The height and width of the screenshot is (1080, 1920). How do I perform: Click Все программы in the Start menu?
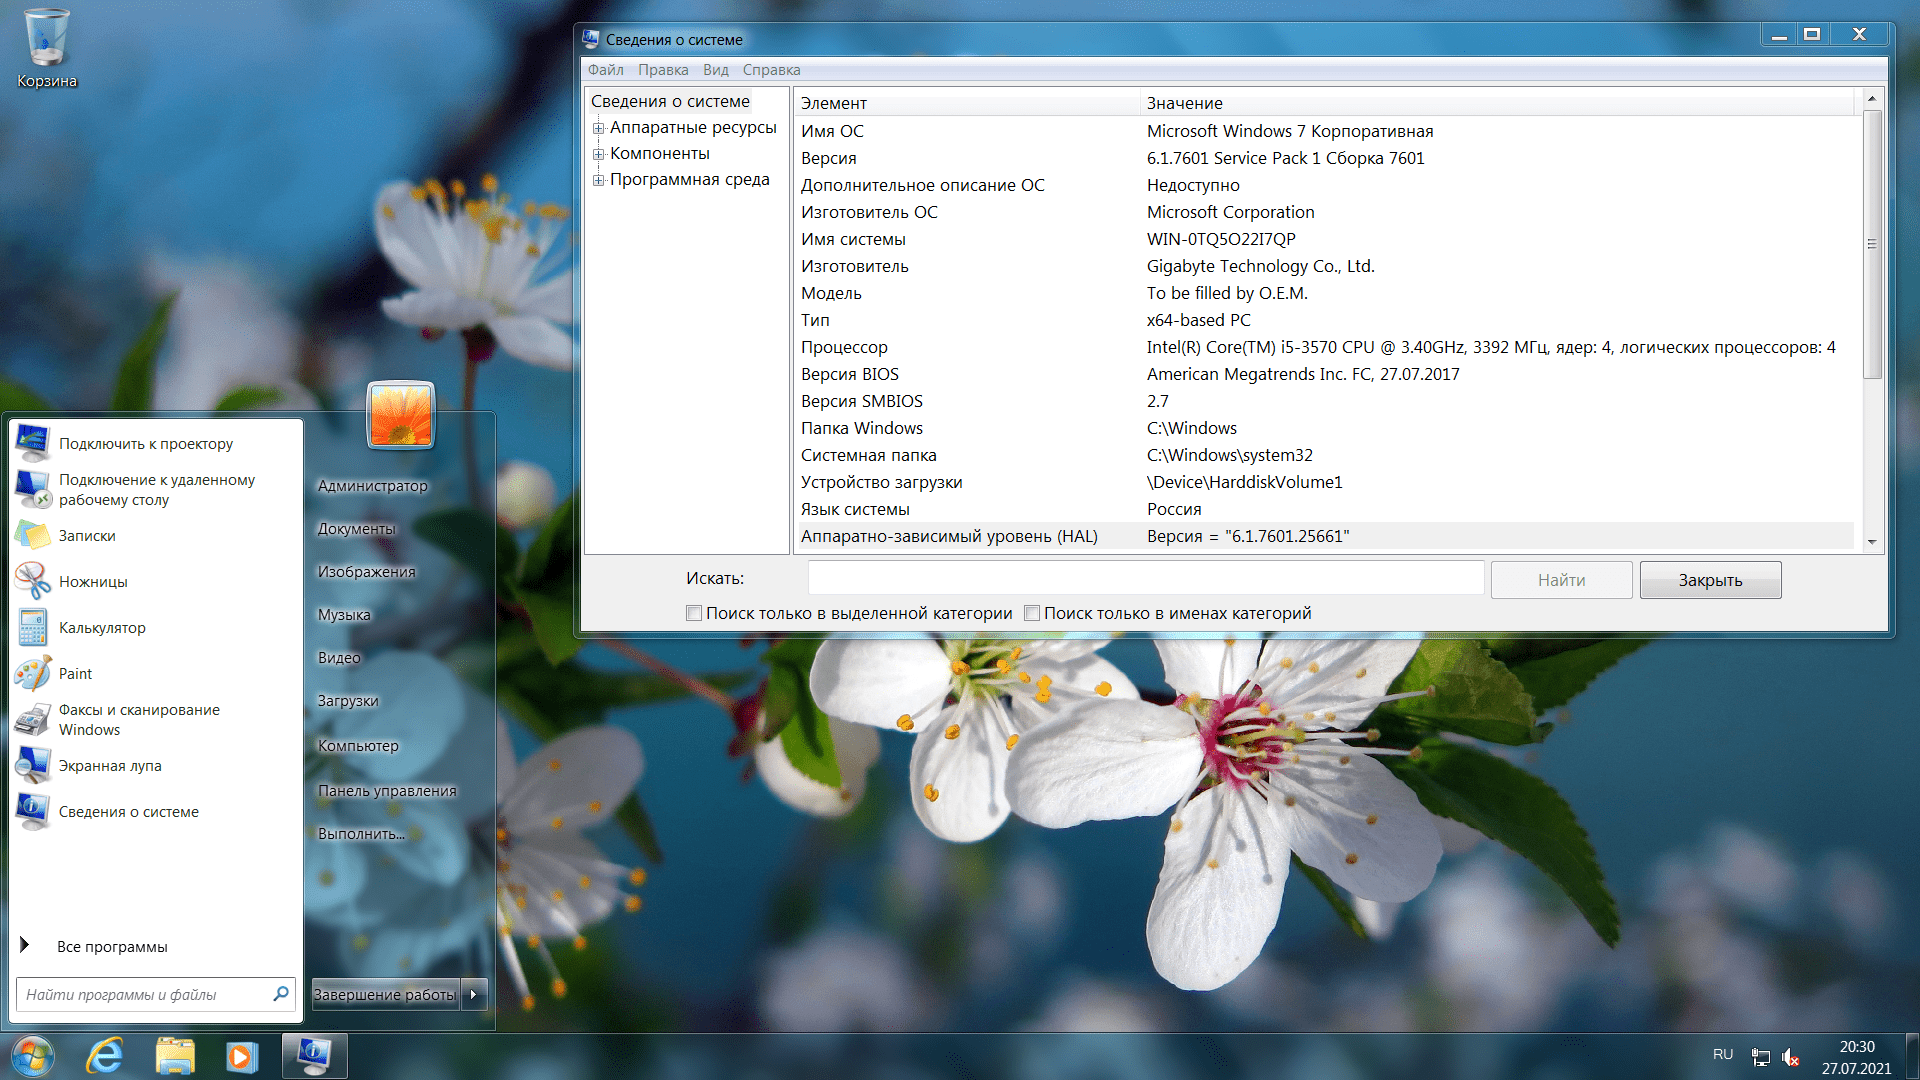(x=111, y=946)
